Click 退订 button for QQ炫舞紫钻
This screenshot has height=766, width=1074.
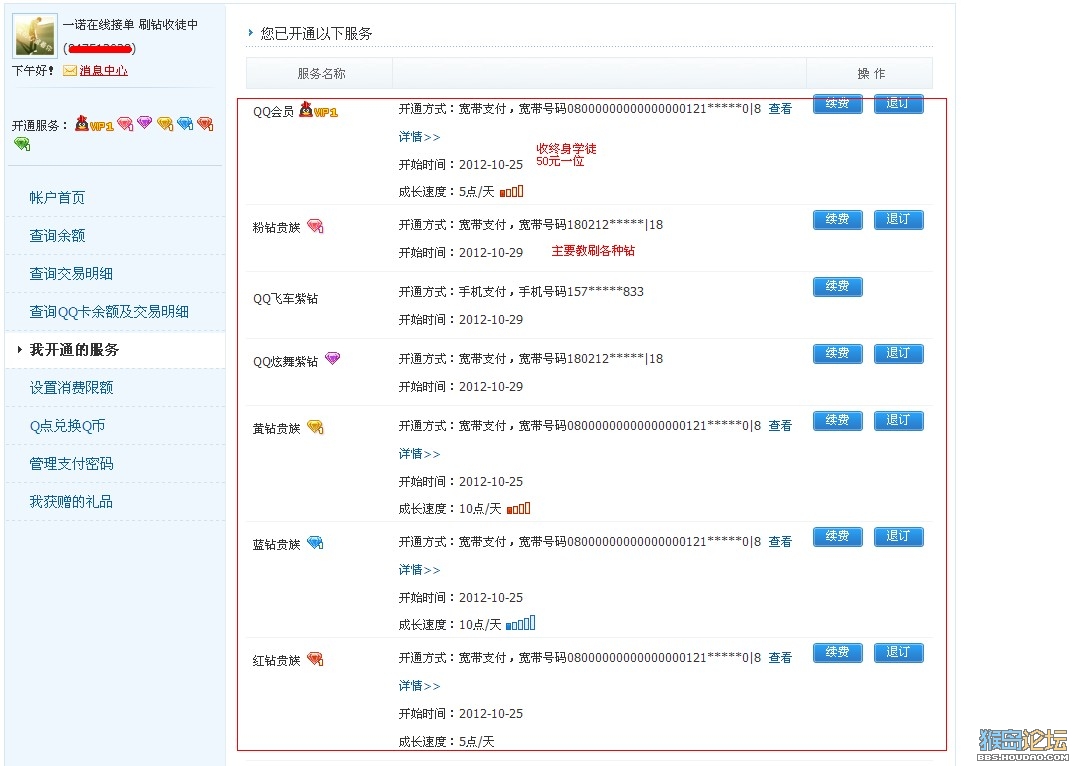(899, 354)
